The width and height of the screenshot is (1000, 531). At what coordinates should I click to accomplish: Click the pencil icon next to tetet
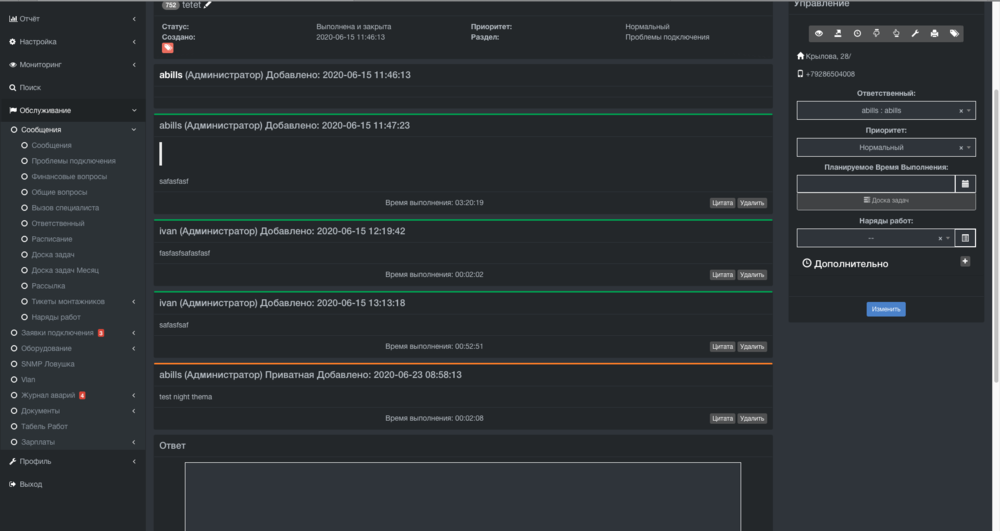(208, 5)
